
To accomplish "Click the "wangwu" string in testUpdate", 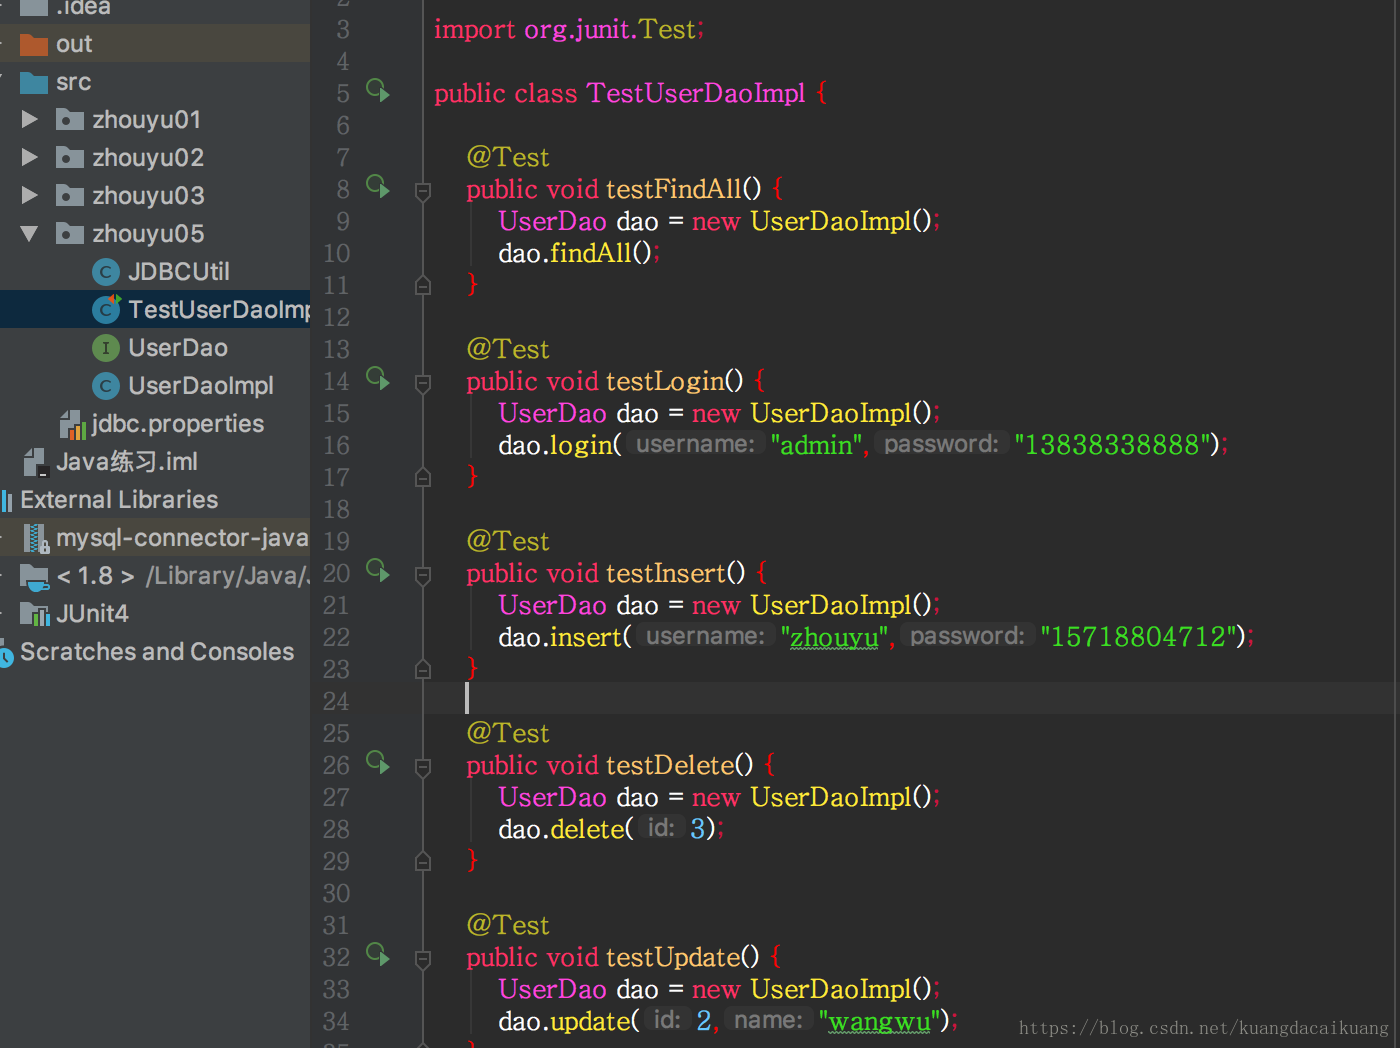I will 880,1021.
